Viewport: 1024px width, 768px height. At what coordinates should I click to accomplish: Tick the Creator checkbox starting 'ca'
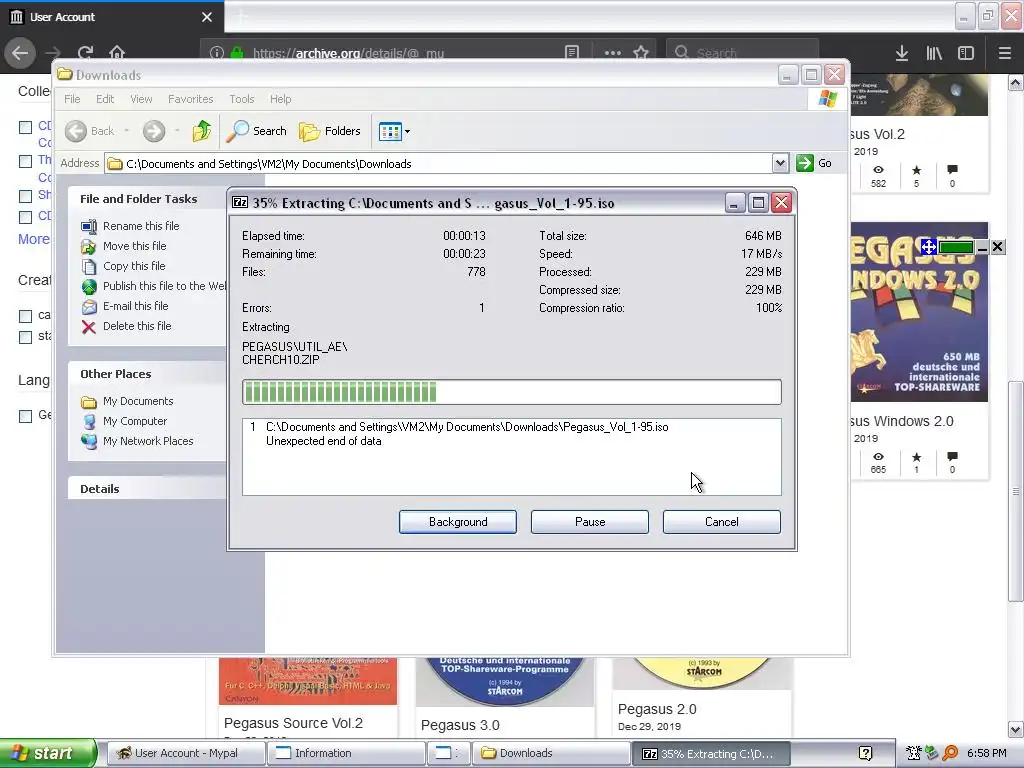25,316
